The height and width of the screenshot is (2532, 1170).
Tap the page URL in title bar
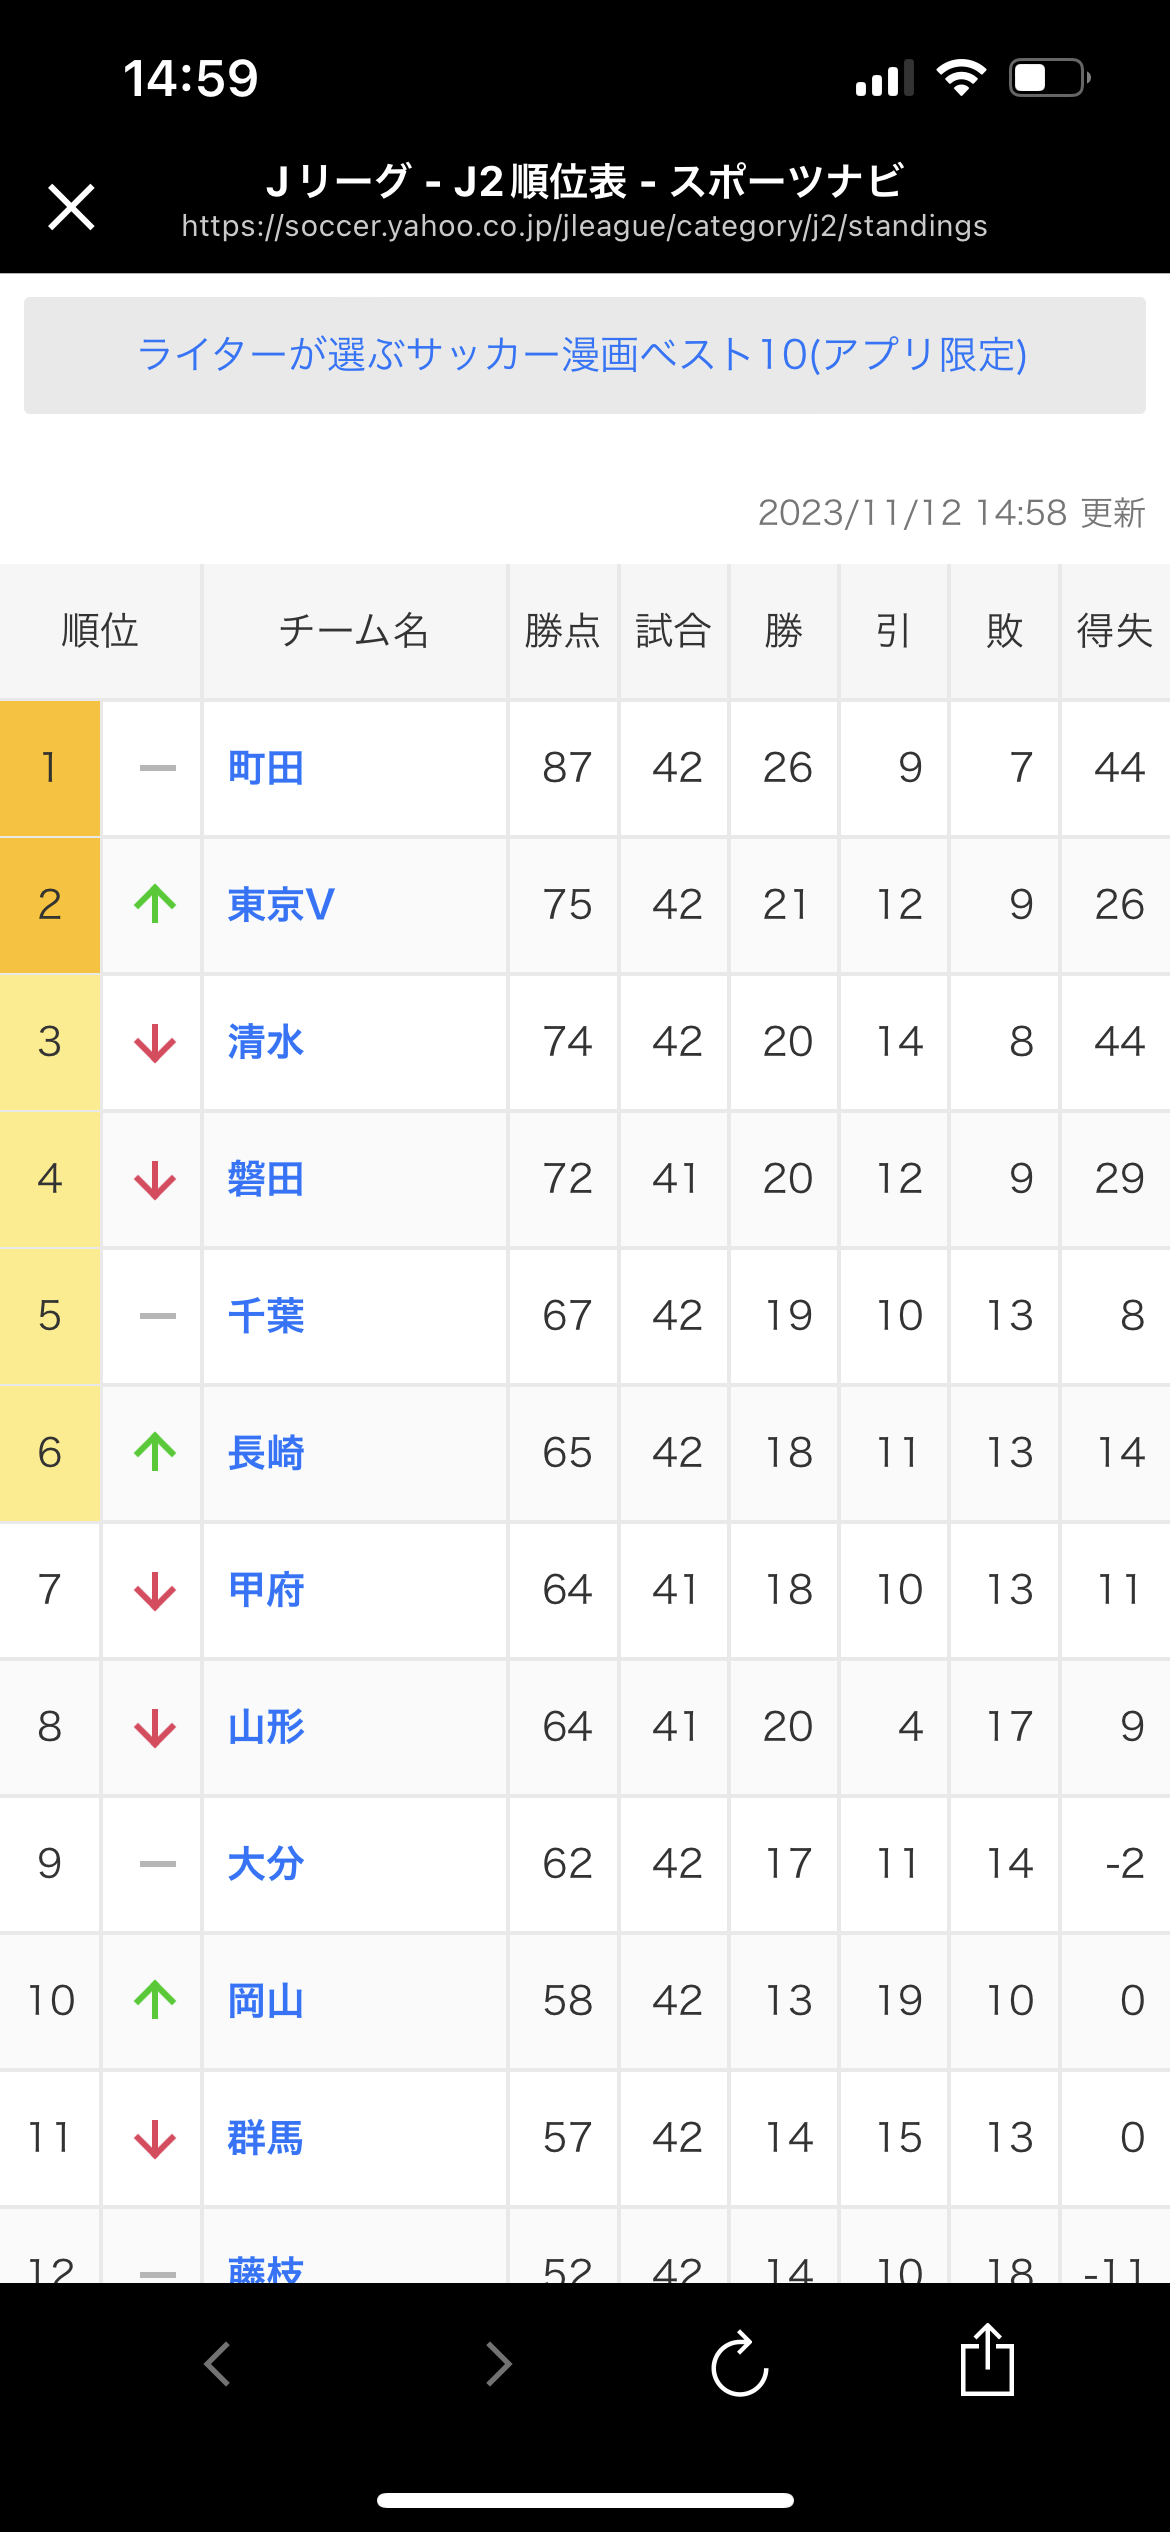584,227
